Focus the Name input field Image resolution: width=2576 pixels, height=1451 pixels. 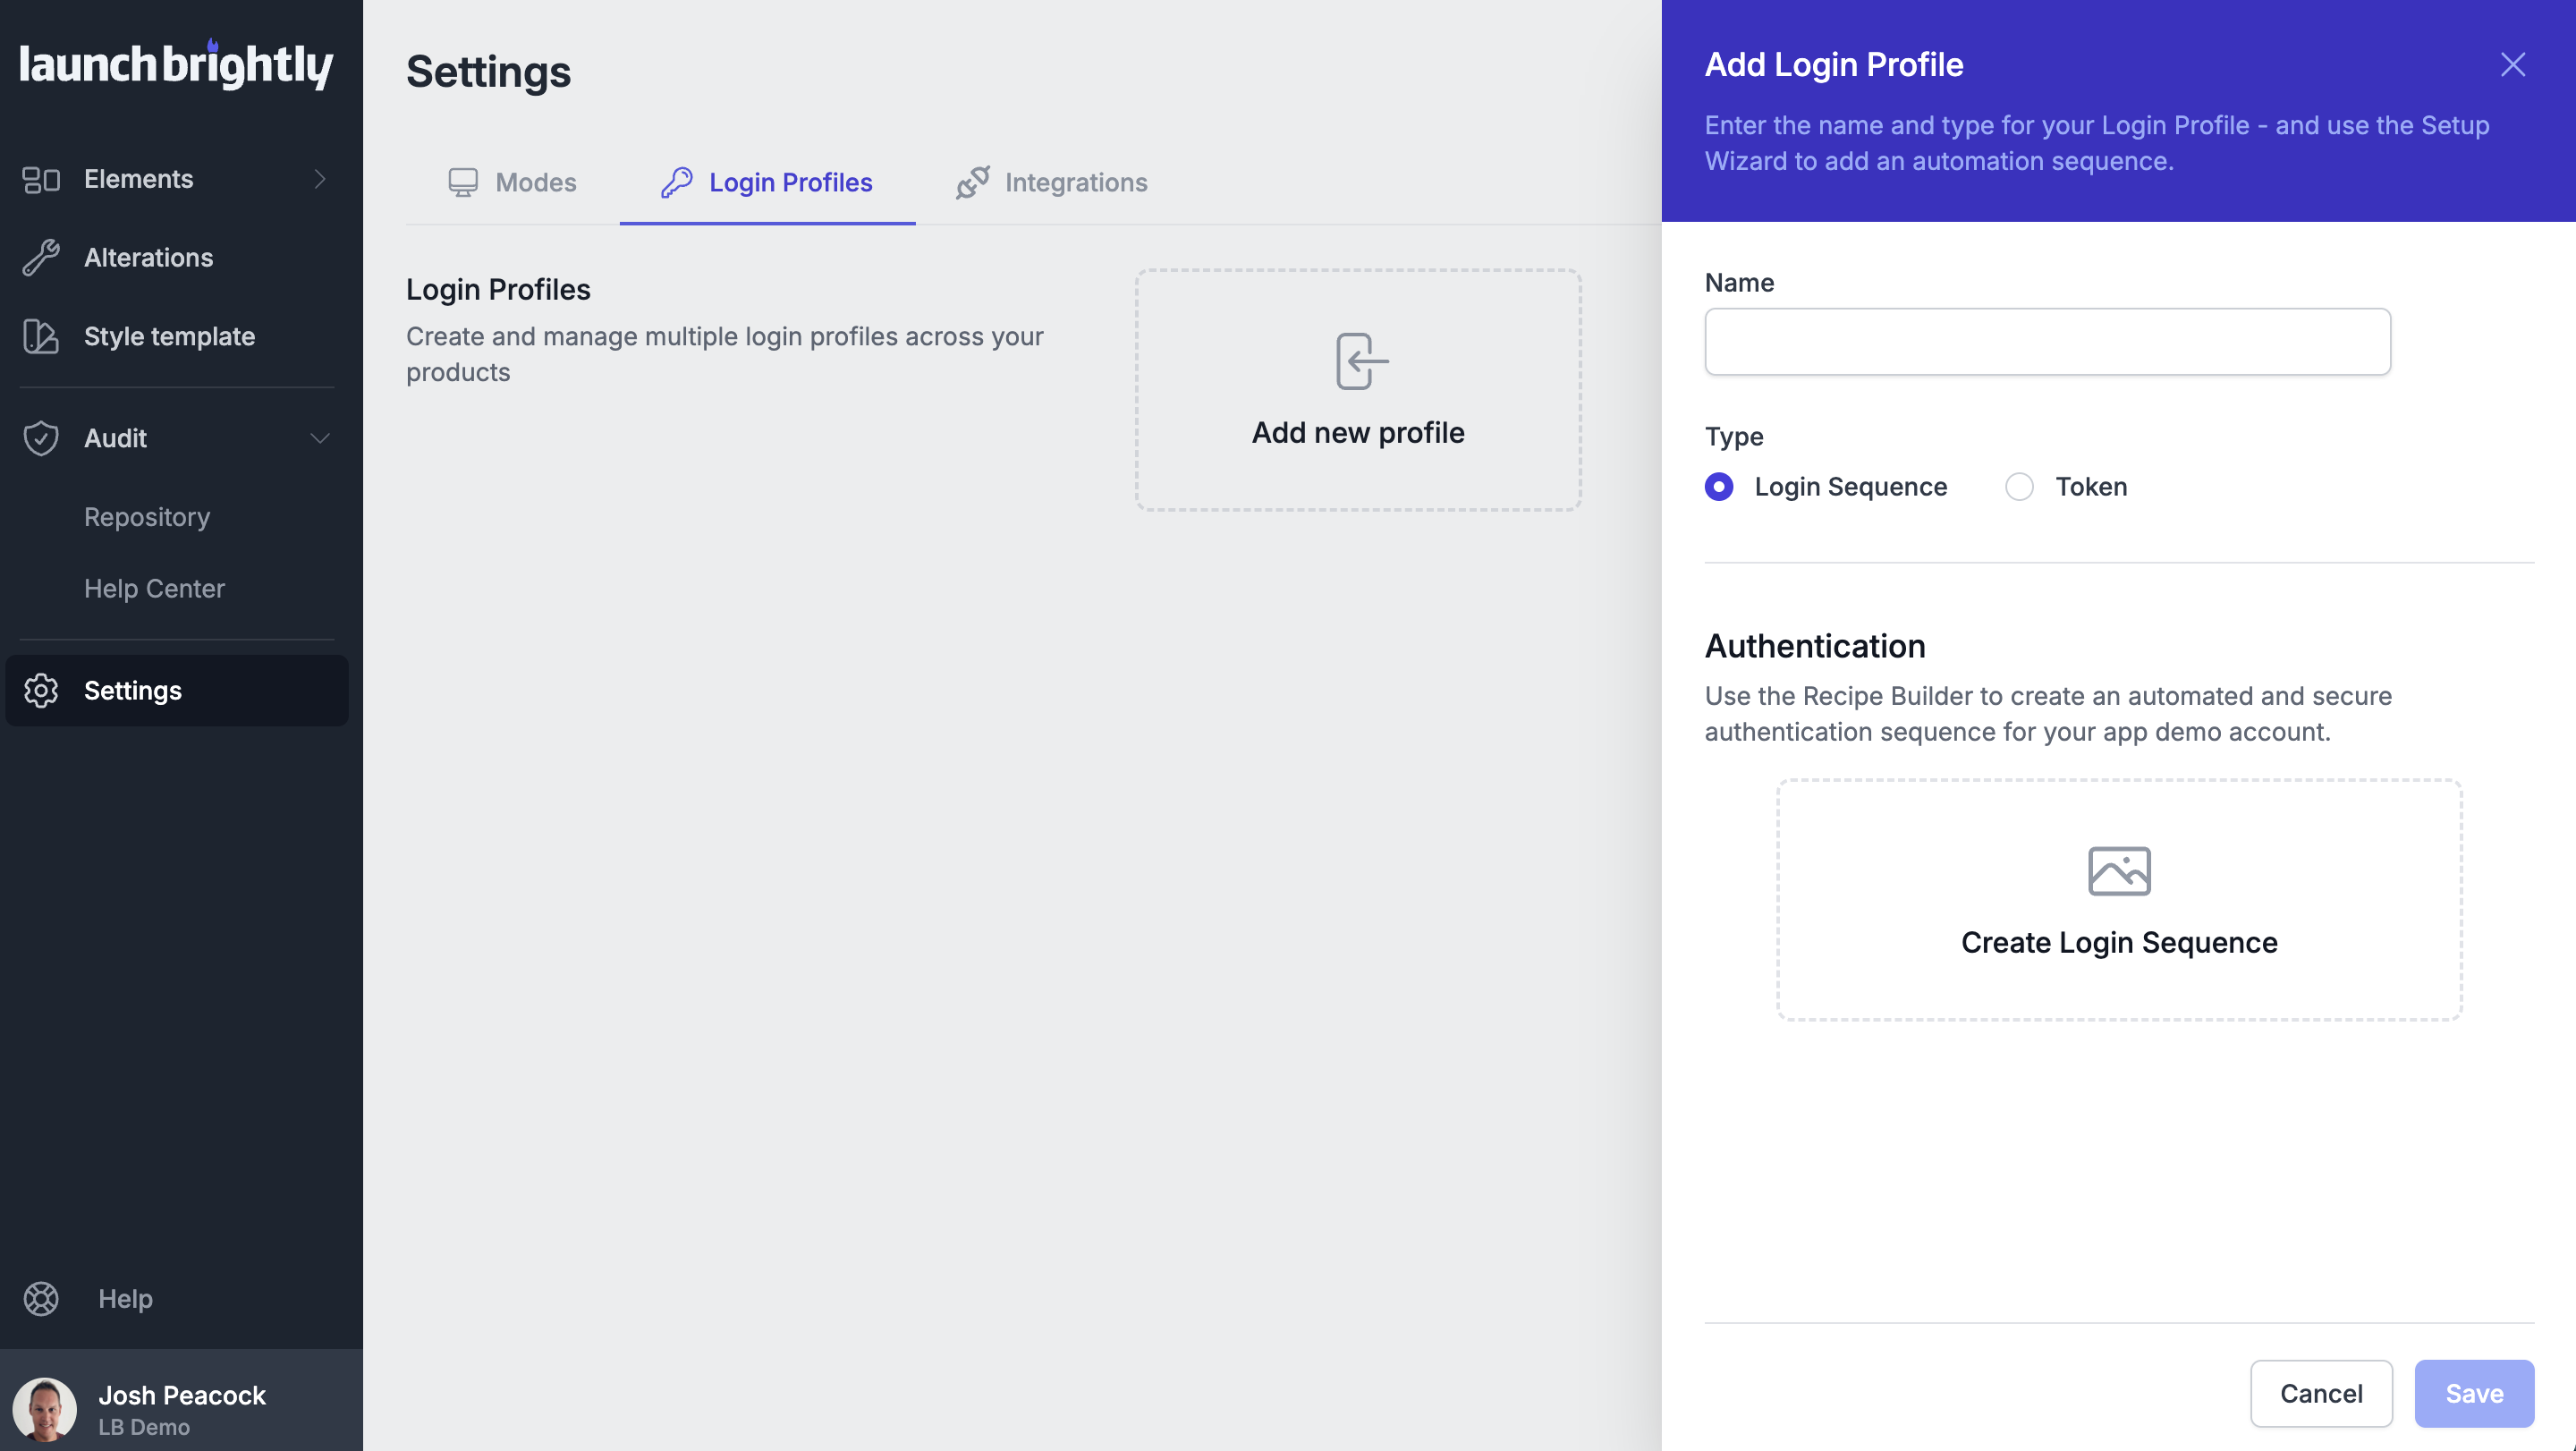[x=2047, y=342]
